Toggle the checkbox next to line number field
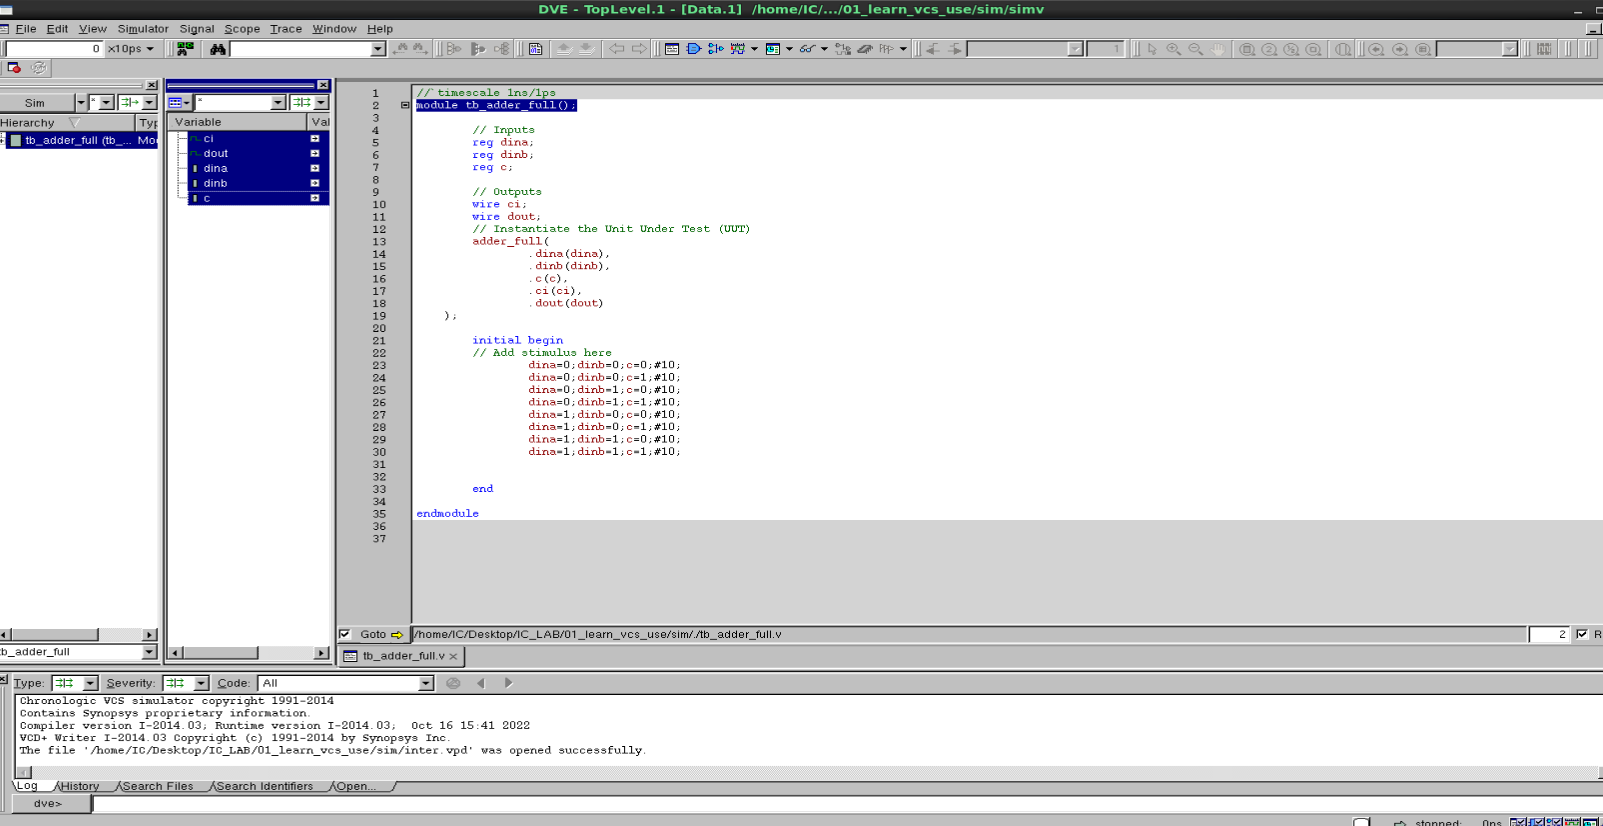The width and height of the screenshot is (1603, 826). tap(1582, 634)
